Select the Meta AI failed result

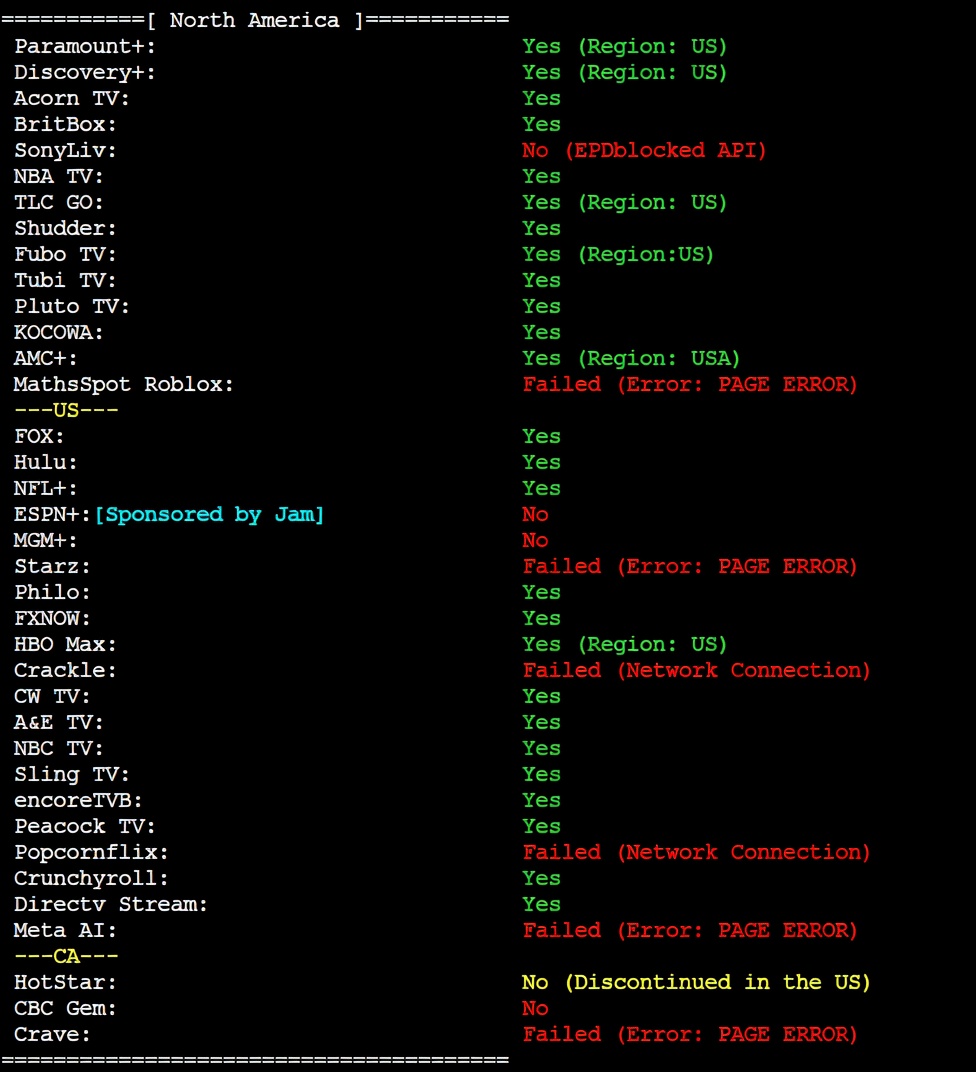click(x=690, y=930)
